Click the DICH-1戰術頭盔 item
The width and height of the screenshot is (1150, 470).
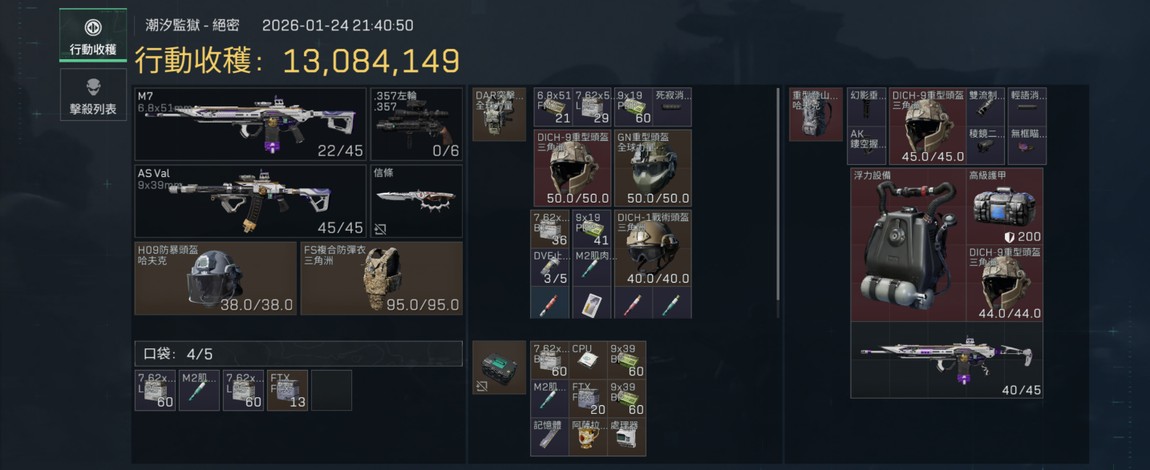[x=653, y=248]
